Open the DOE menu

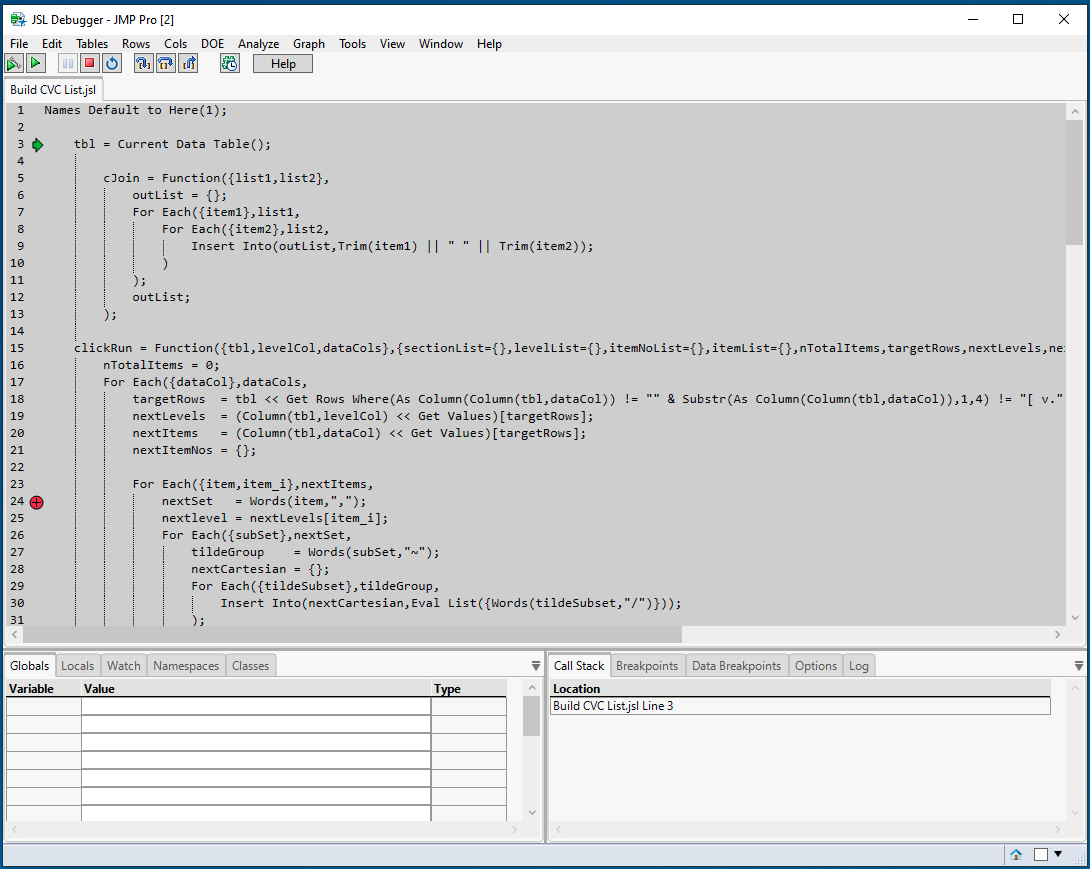point(212,43)
